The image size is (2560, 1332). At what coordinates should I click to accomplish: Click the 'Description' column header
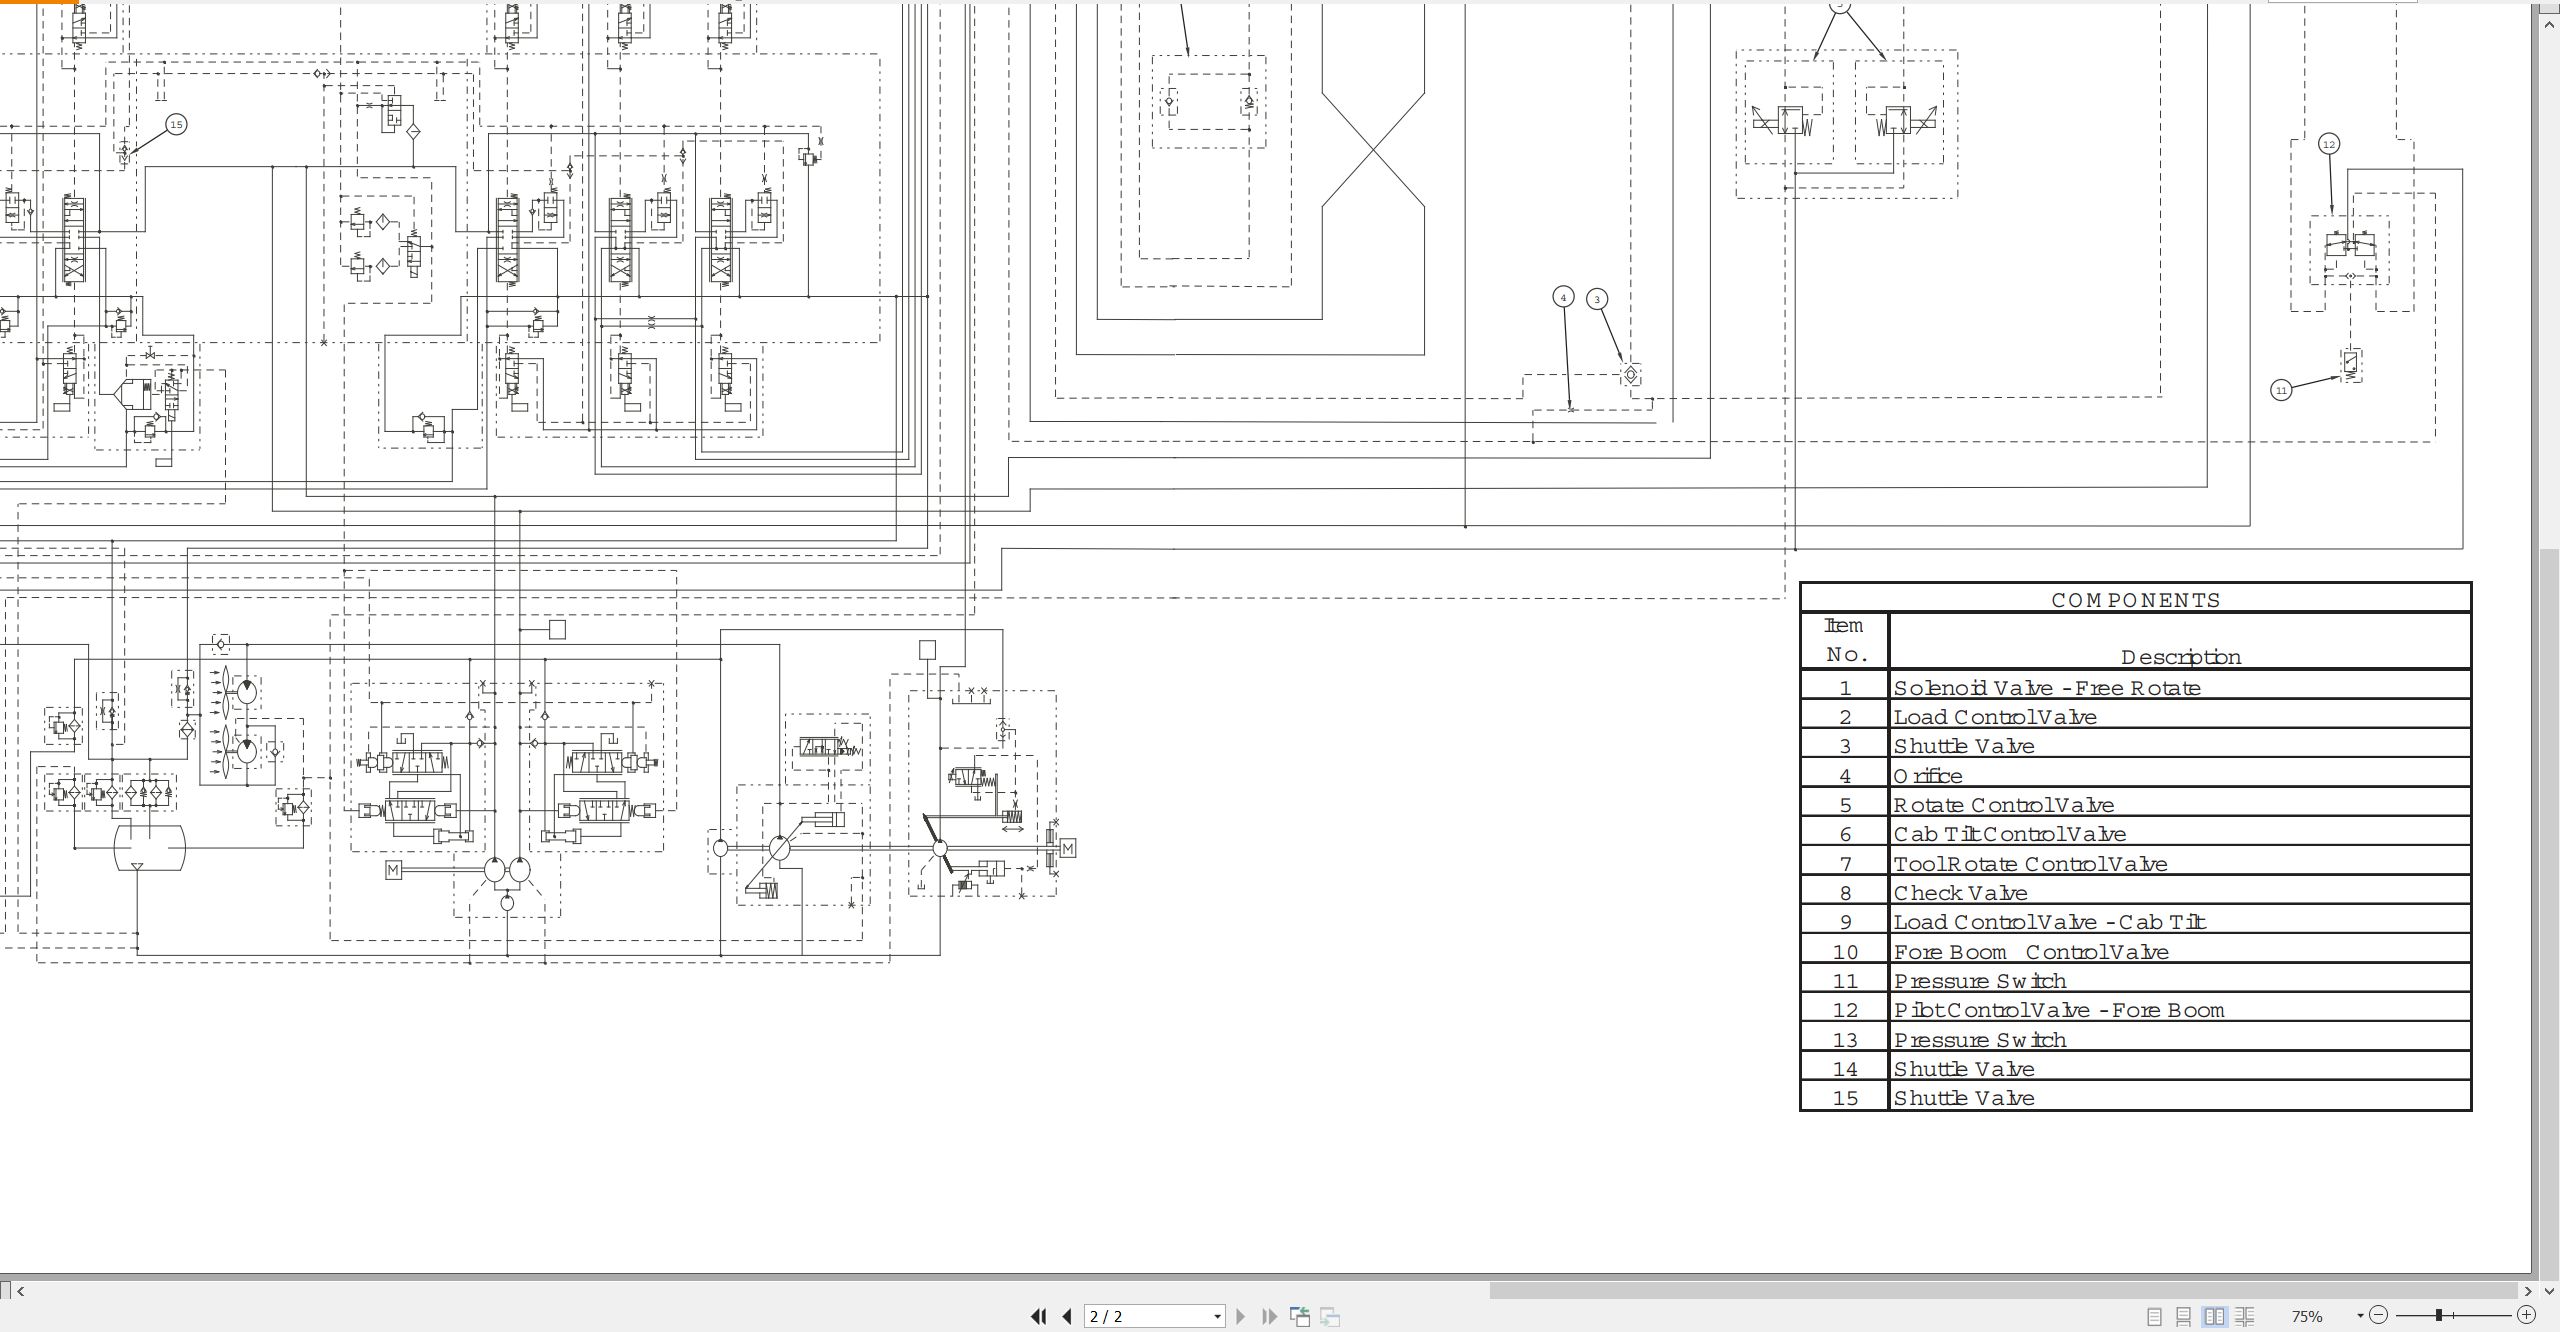(x=2181, y=657)
